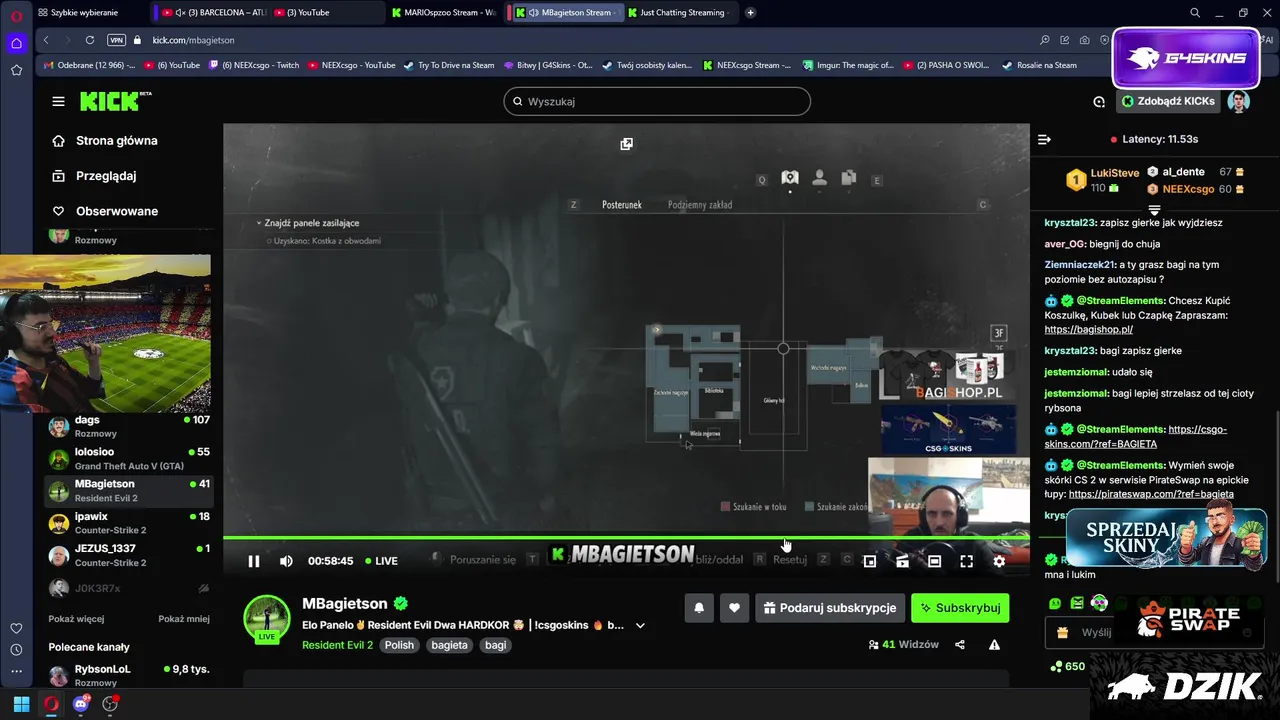Open Resident Evil 2 category link
1280x720 pixels.
tap(337, 645)
